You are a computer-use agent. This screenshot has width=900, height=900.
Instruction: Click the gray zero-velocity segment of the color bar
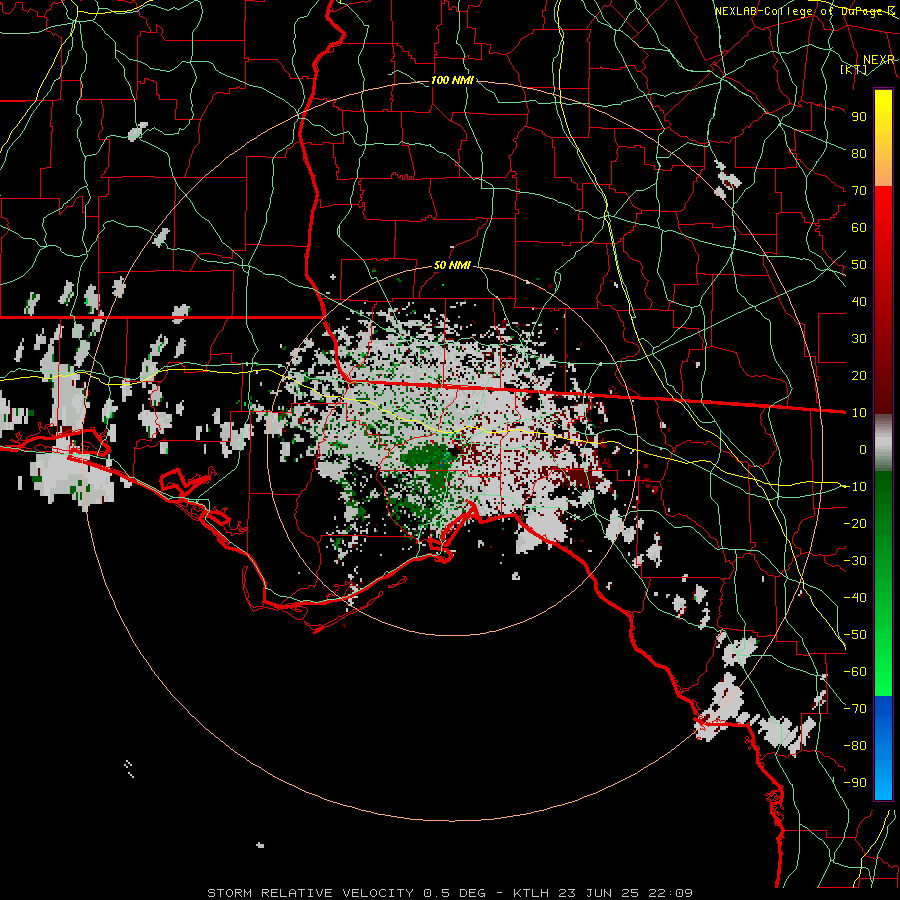point(883,443)
